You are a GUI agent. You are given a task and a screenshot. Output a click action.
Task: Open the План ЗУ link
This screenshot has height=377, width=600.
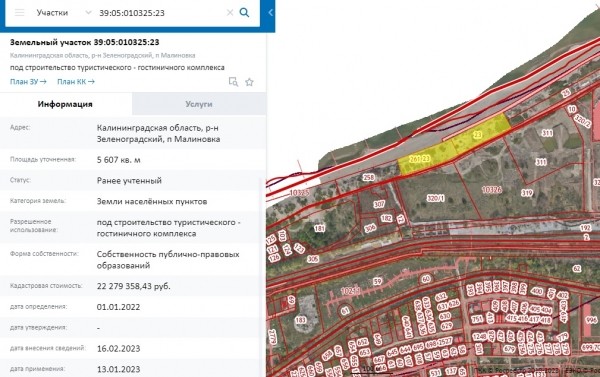click(28, 82)
